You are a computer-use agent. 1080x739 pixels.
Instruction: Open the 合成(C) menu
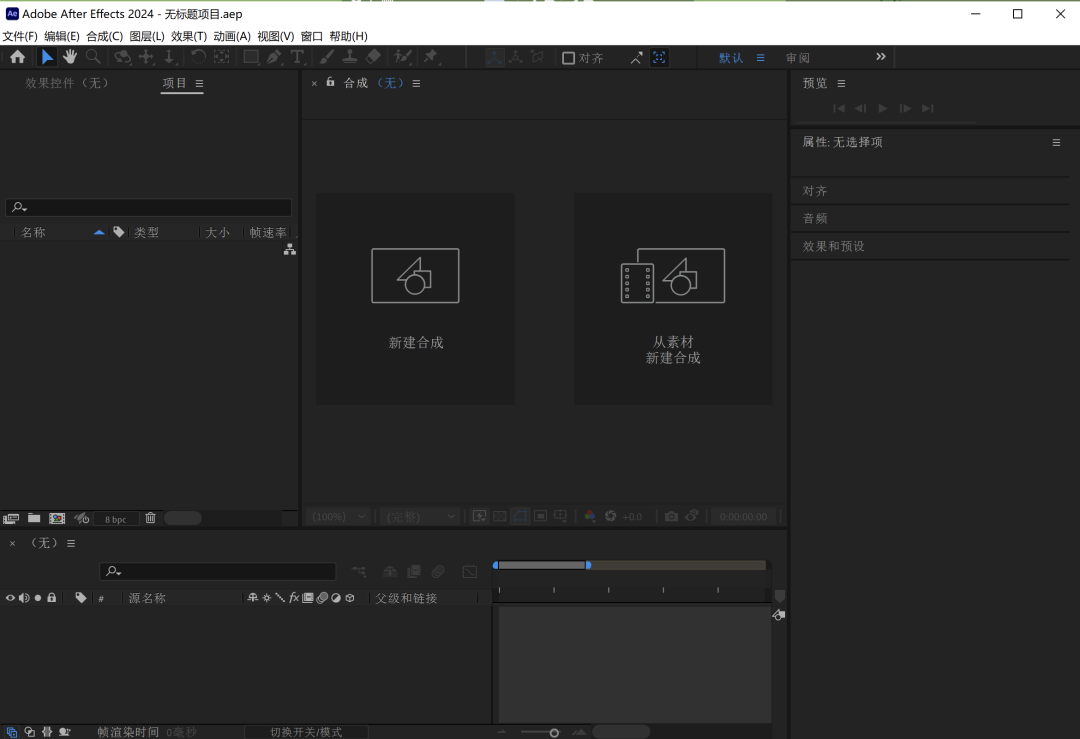click(x=105, y=36)
